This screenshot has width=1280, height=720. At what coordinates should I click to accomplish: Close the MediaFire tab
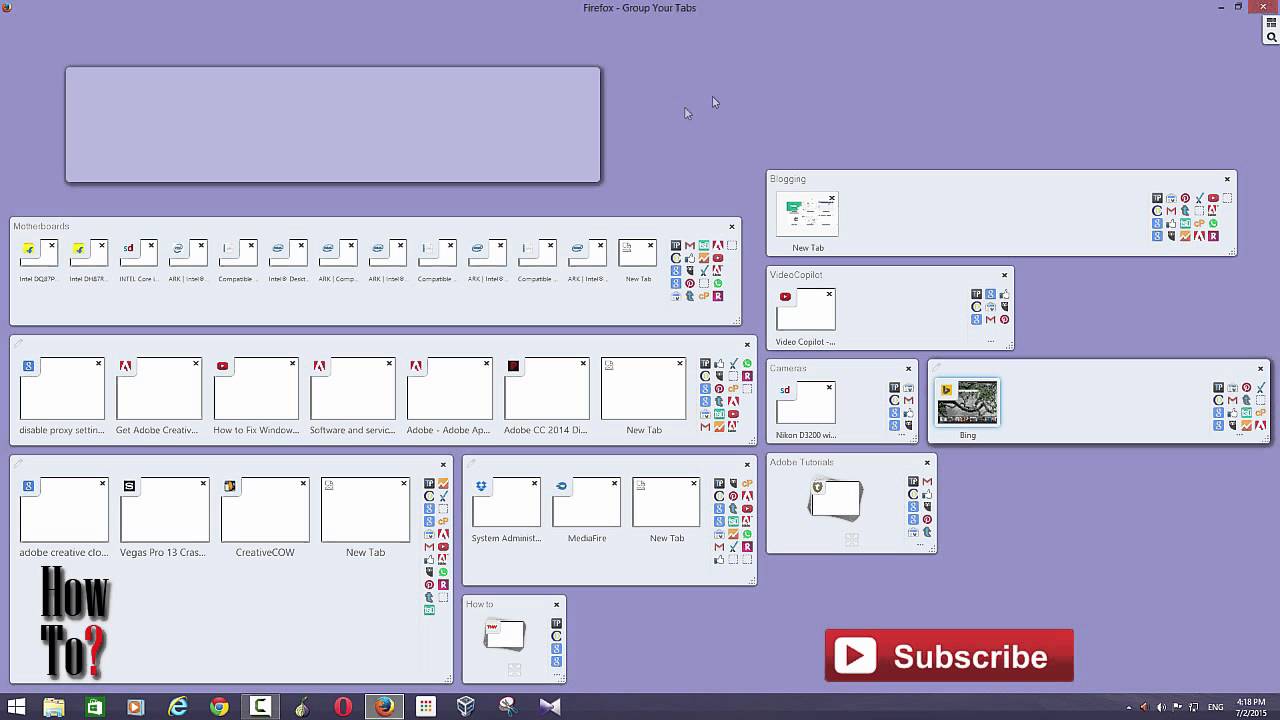(614, 484)
